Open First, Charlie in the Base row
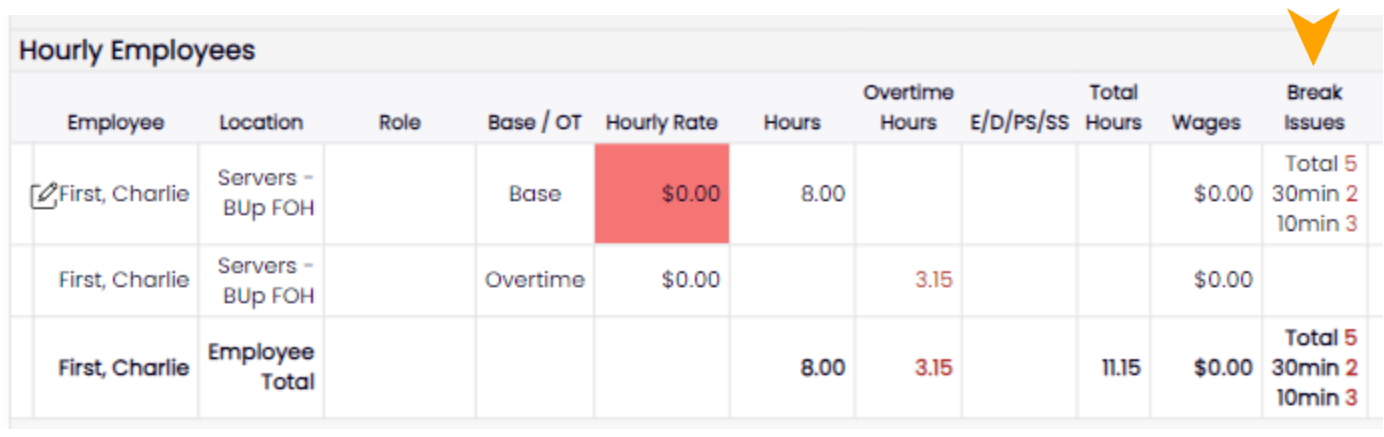The image size is (1384, 437). click(x=124, y=194)
